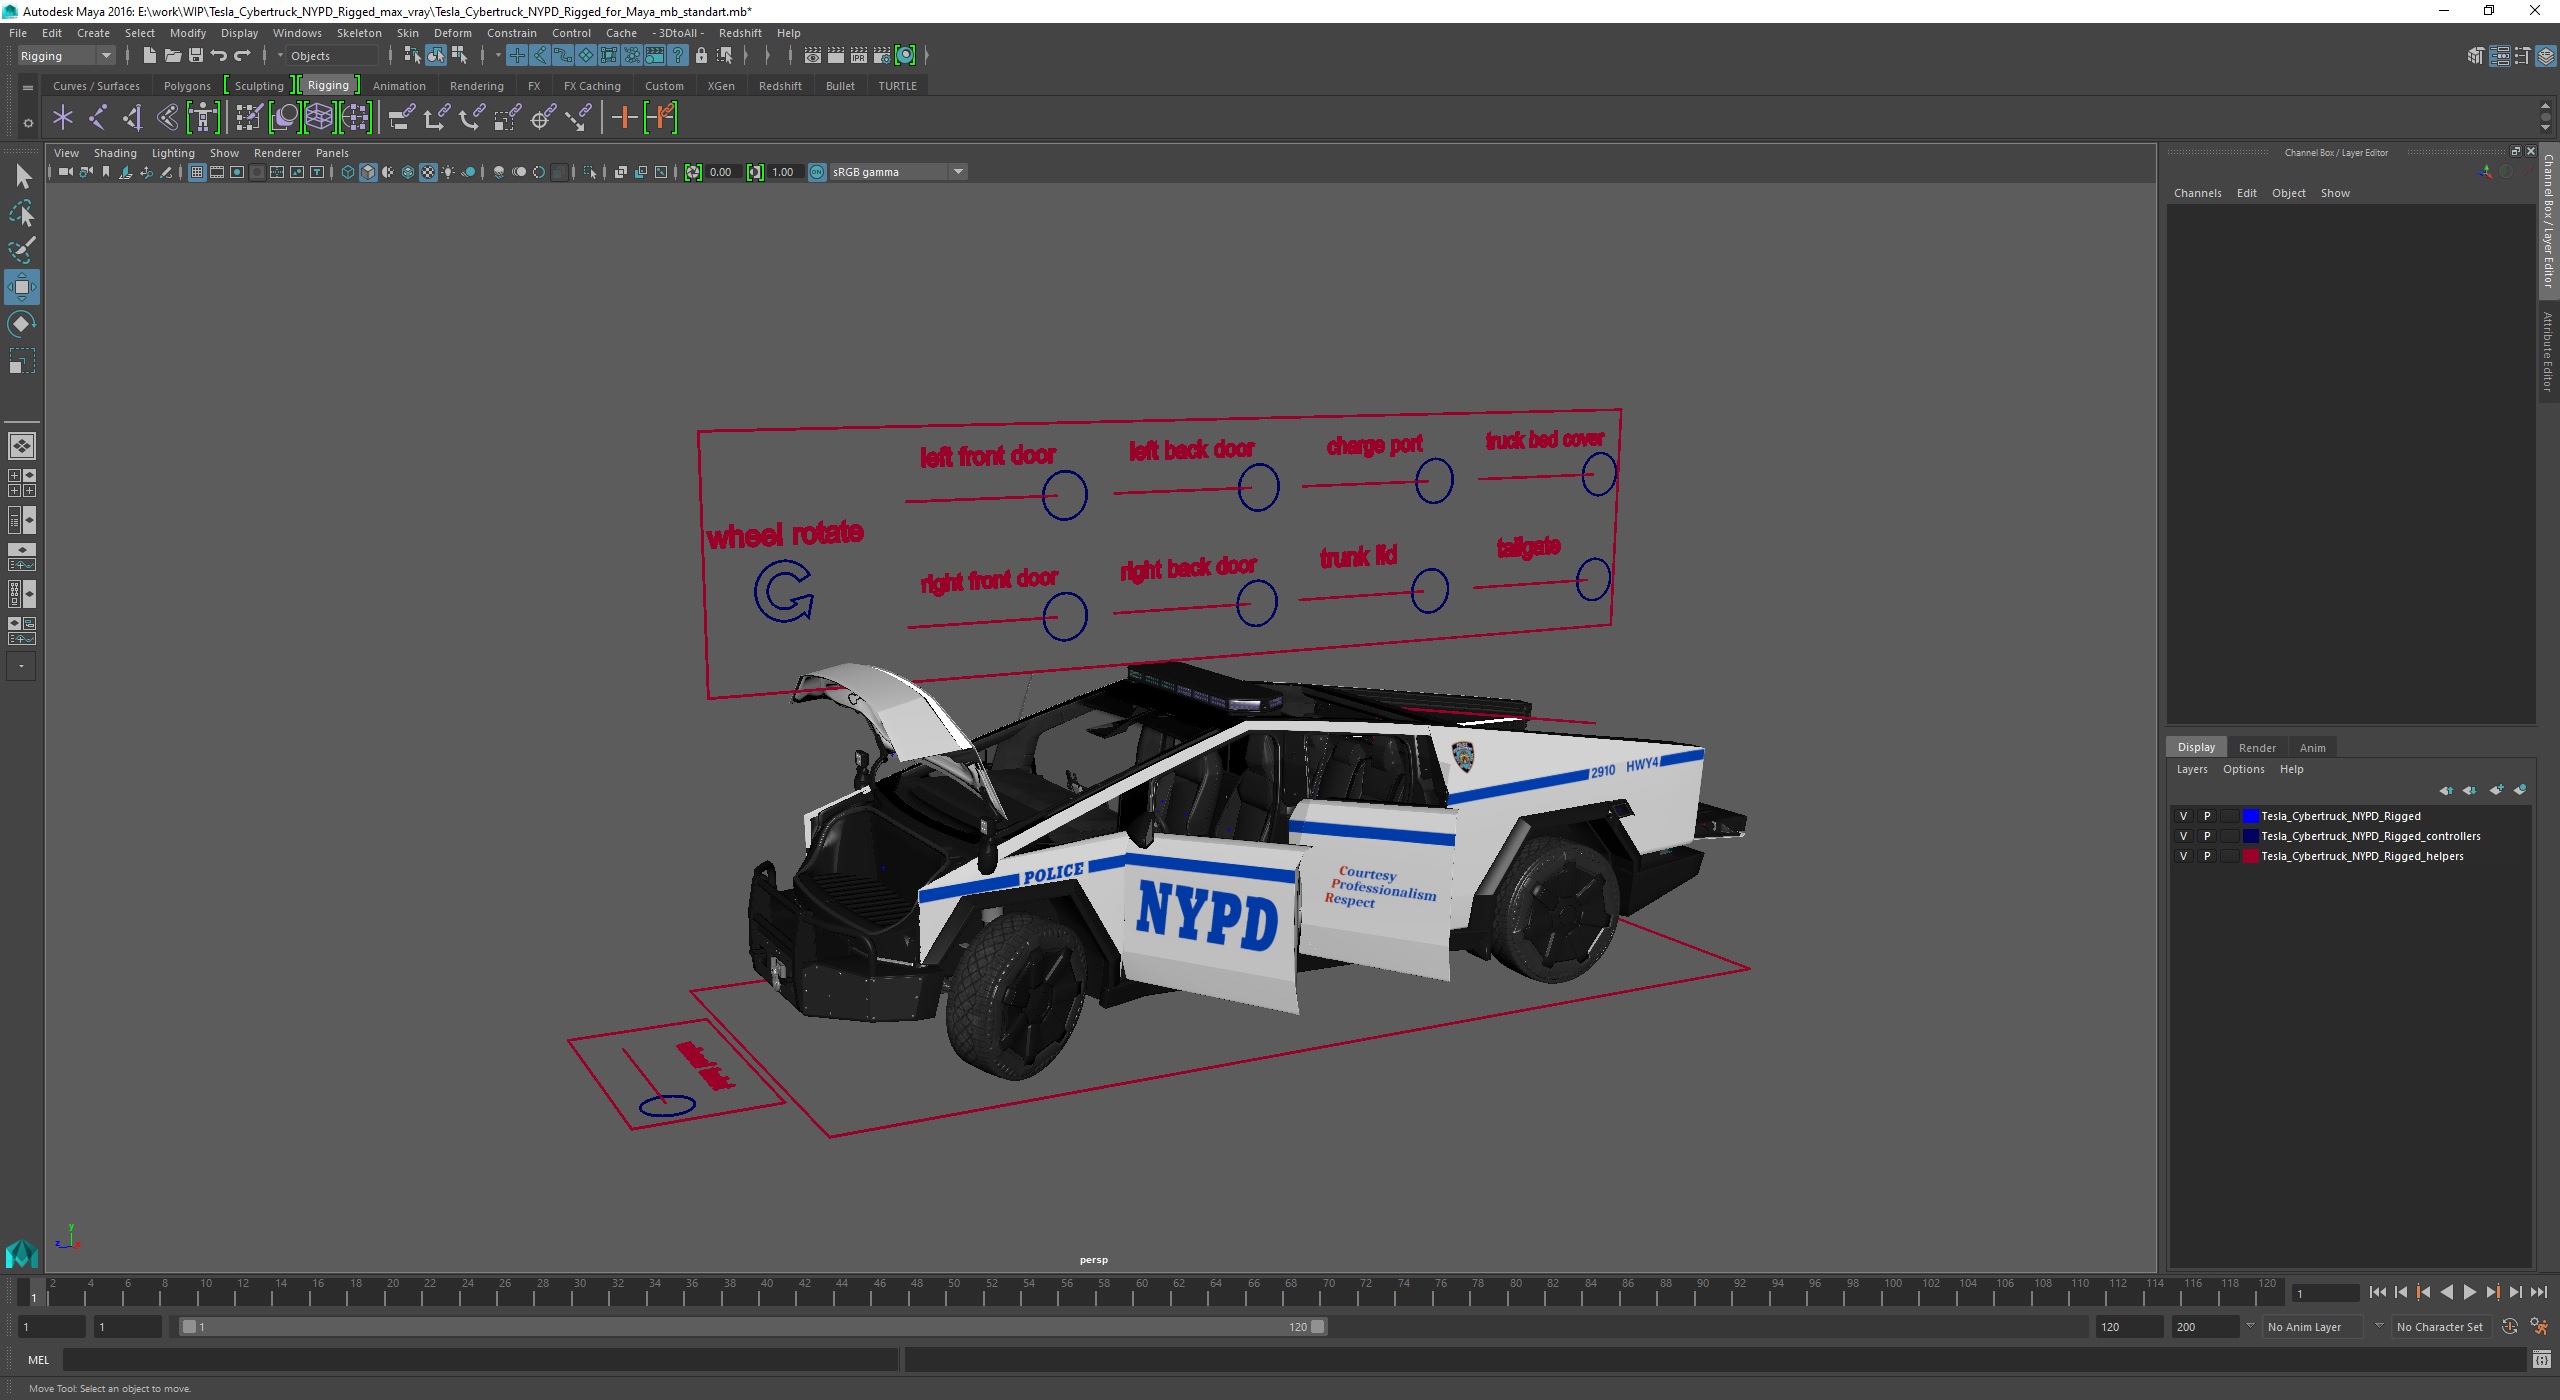Open the Skeleton menu
The width and height of the screenshot is (2560, 1400).
[358, 33]
